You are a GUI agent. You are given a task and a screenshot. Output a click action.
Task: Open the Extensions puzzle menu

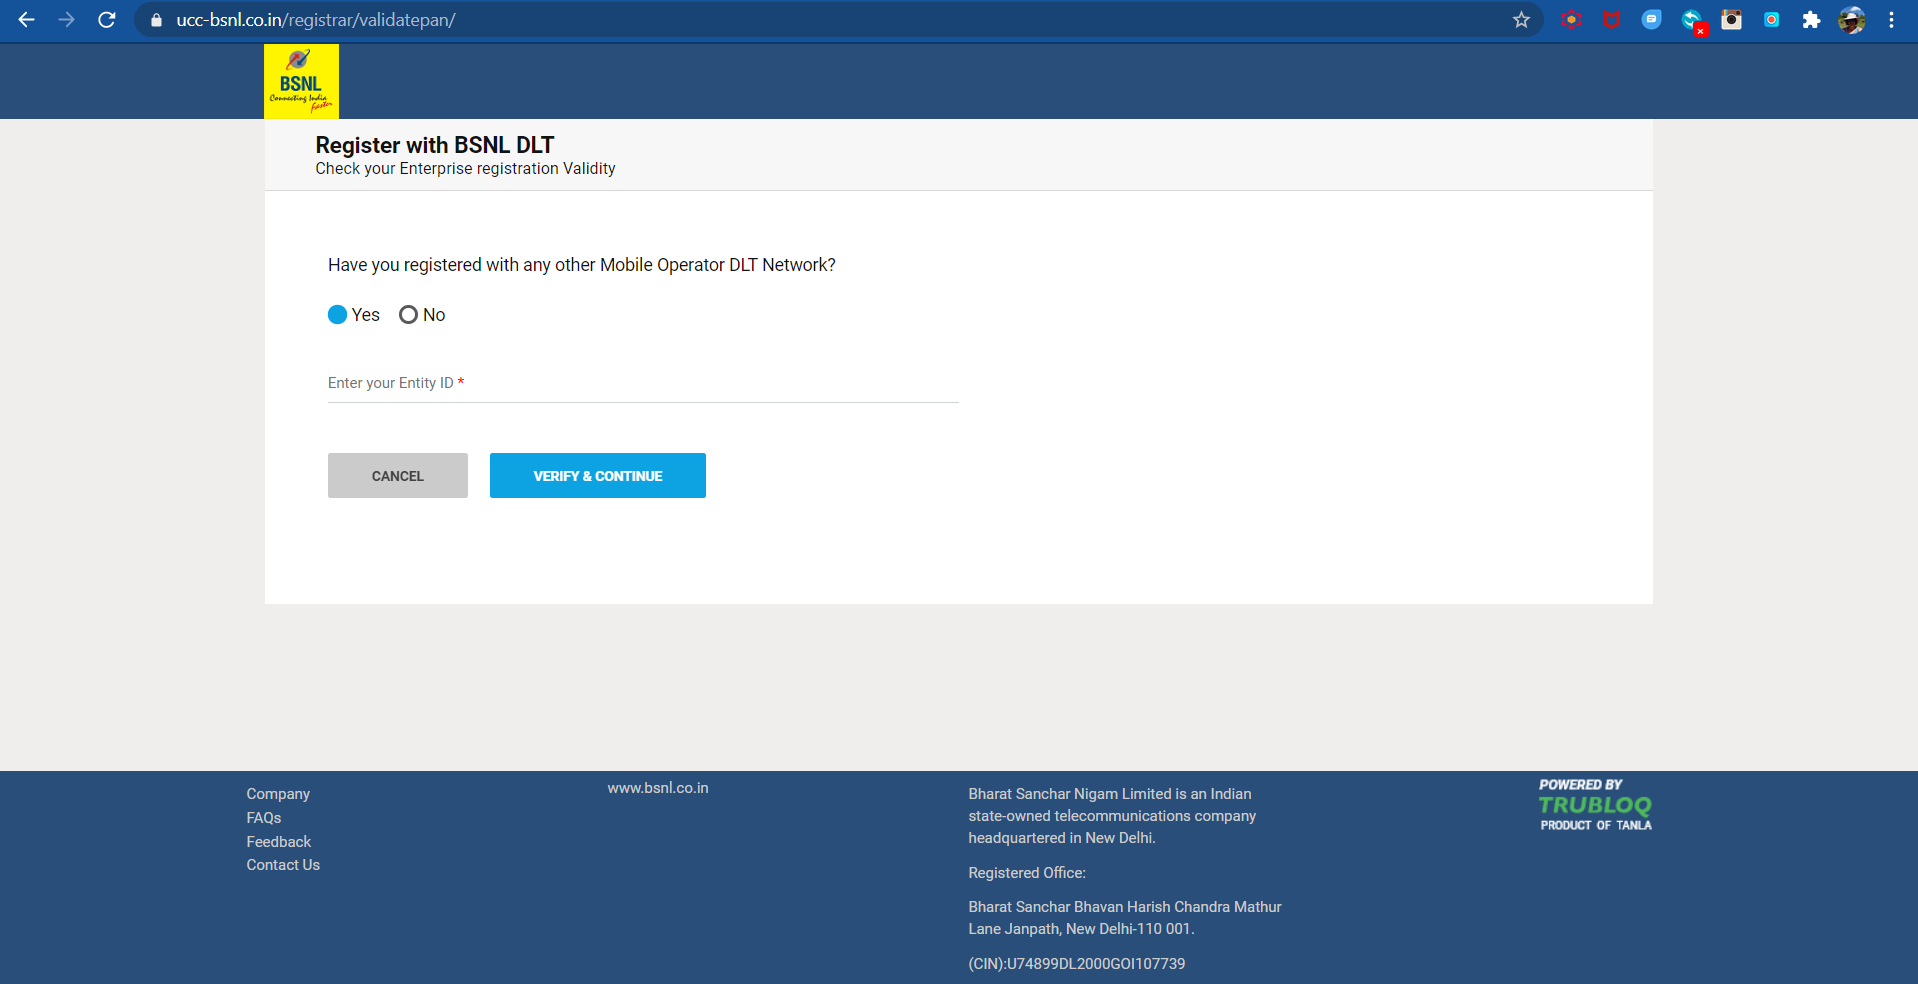point(1811,20)
